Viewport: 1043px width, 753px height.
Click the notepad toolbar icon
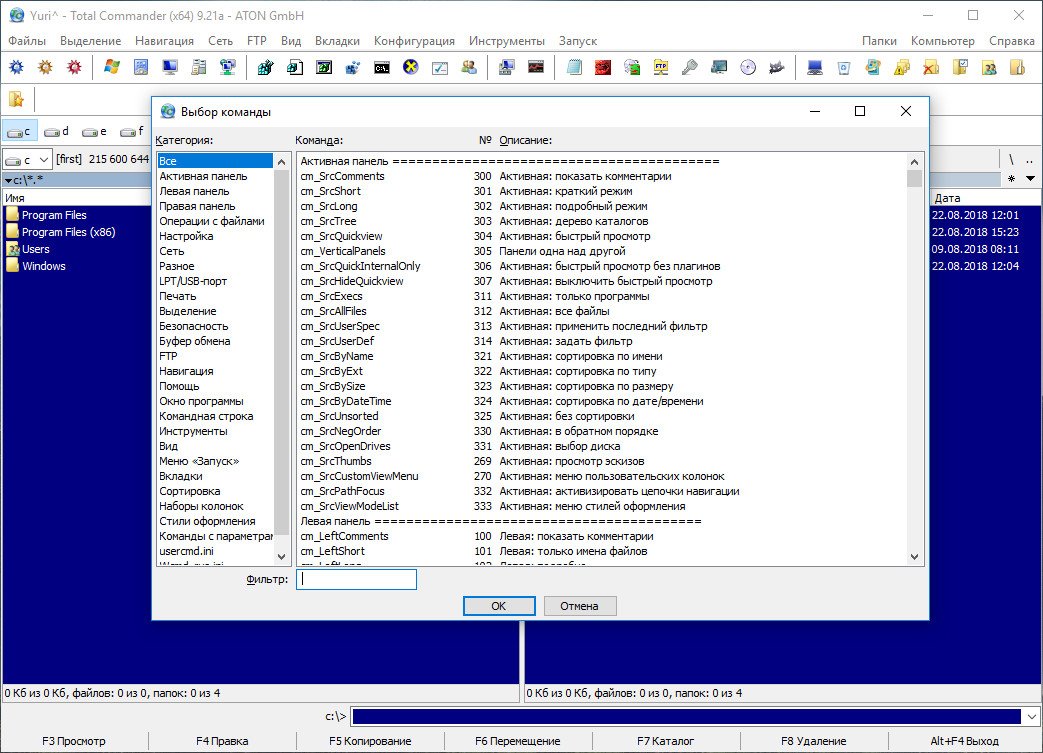click(574, 67)
